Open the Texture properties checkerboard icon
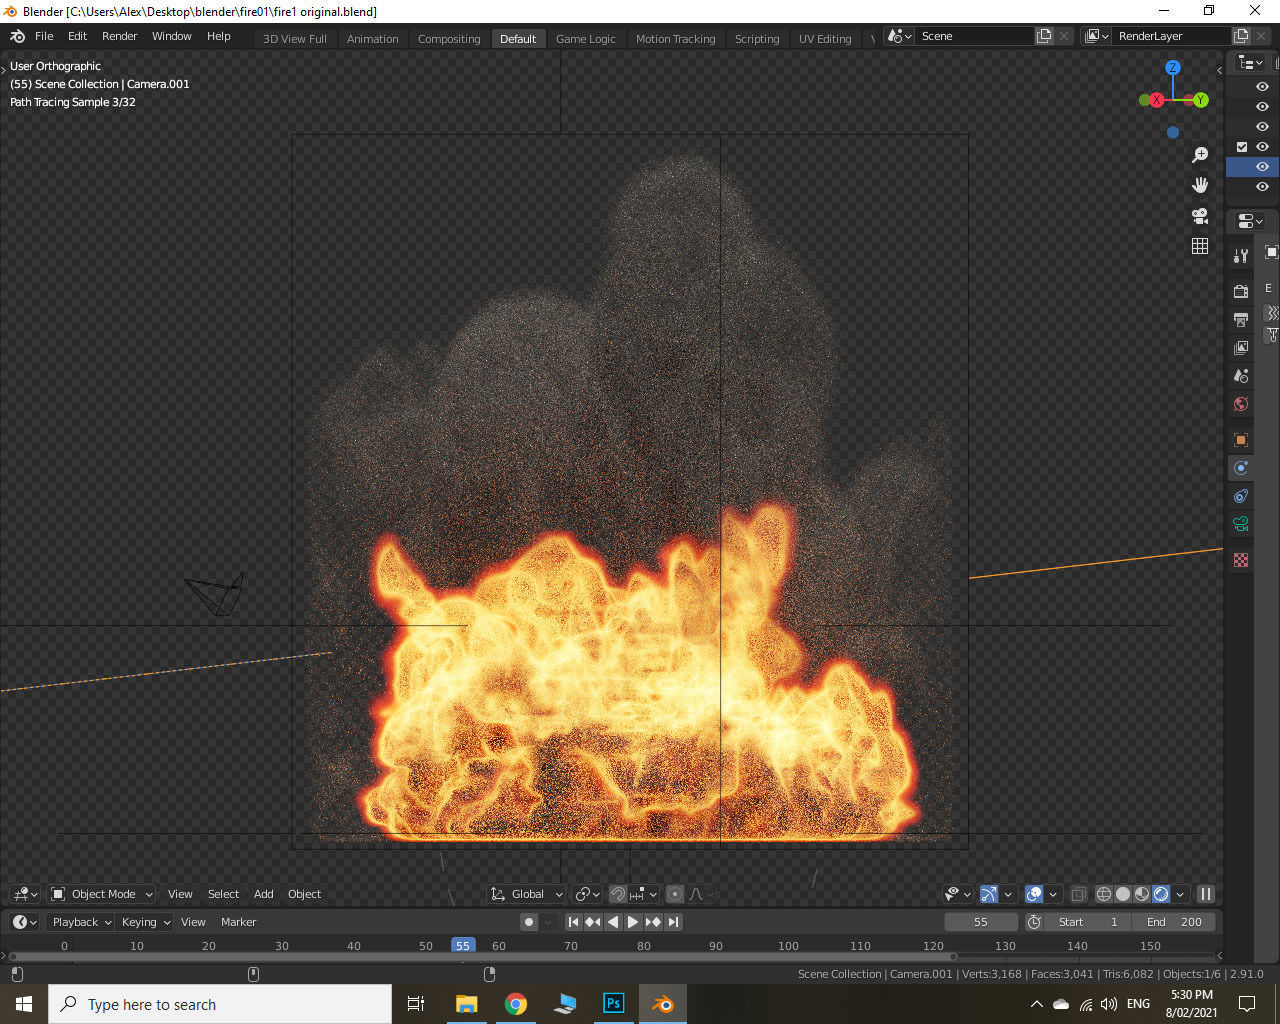Image resolution: width=1280 pixels, height=1024 pixels. (1241, 560)
